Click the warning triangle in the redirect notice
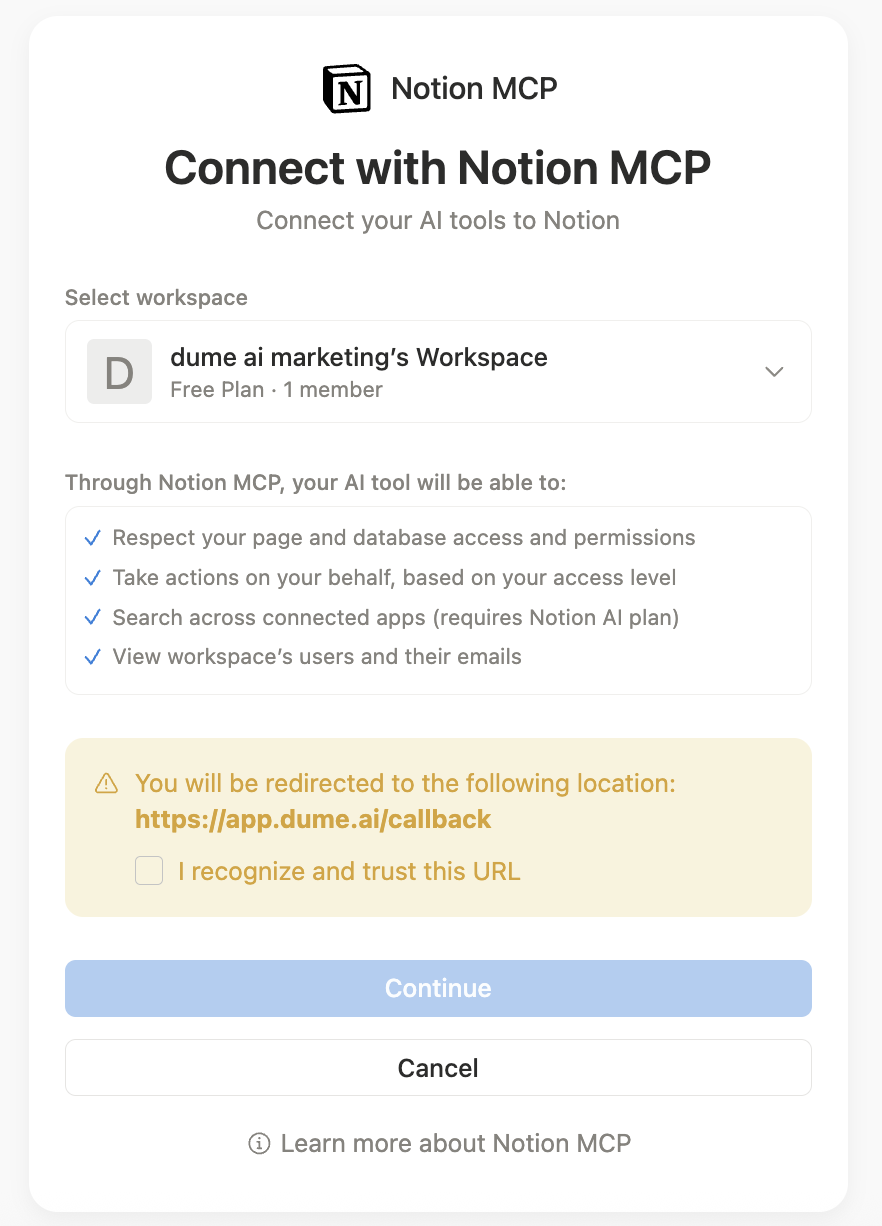Screen dimensions: 882x1226 tap(104, 784)
